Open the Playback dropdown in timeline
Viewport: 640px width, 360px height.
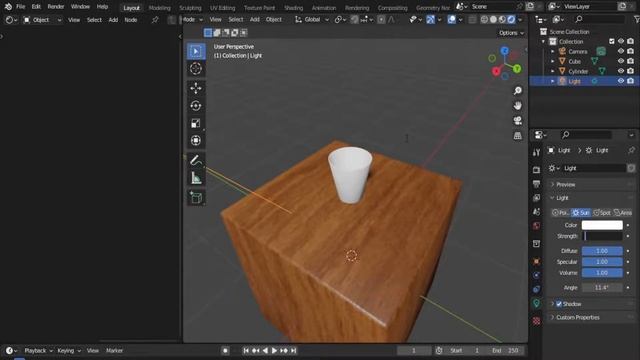point(38,351)
